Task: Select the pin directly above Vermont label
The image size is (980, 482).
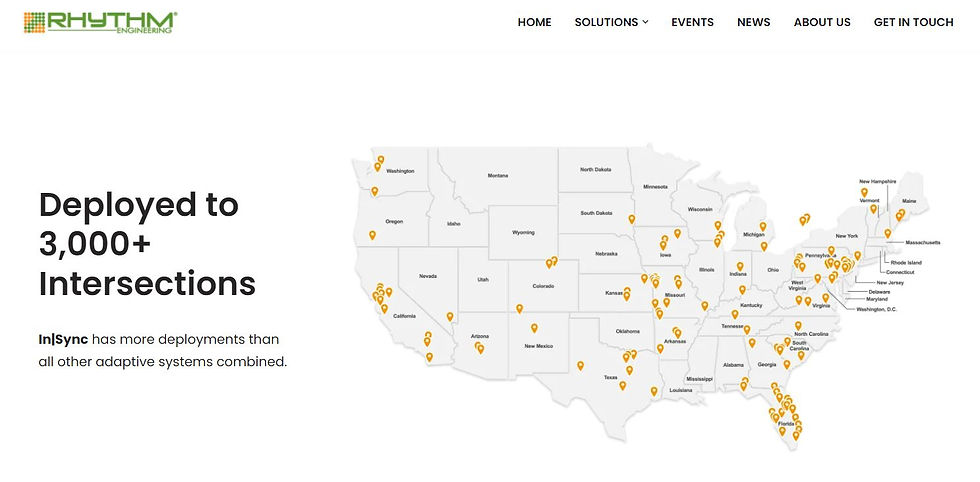Action: click(x=864, y=193)
